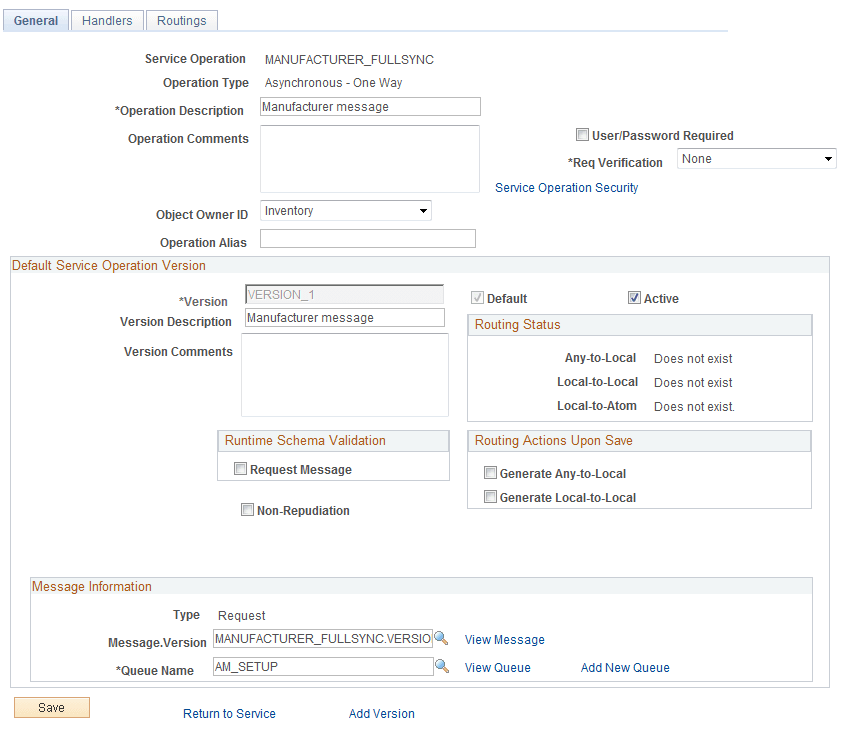The height and width of the screenshot is (736, 850).
Task: Click Return to Service
Action: [229, 713]
